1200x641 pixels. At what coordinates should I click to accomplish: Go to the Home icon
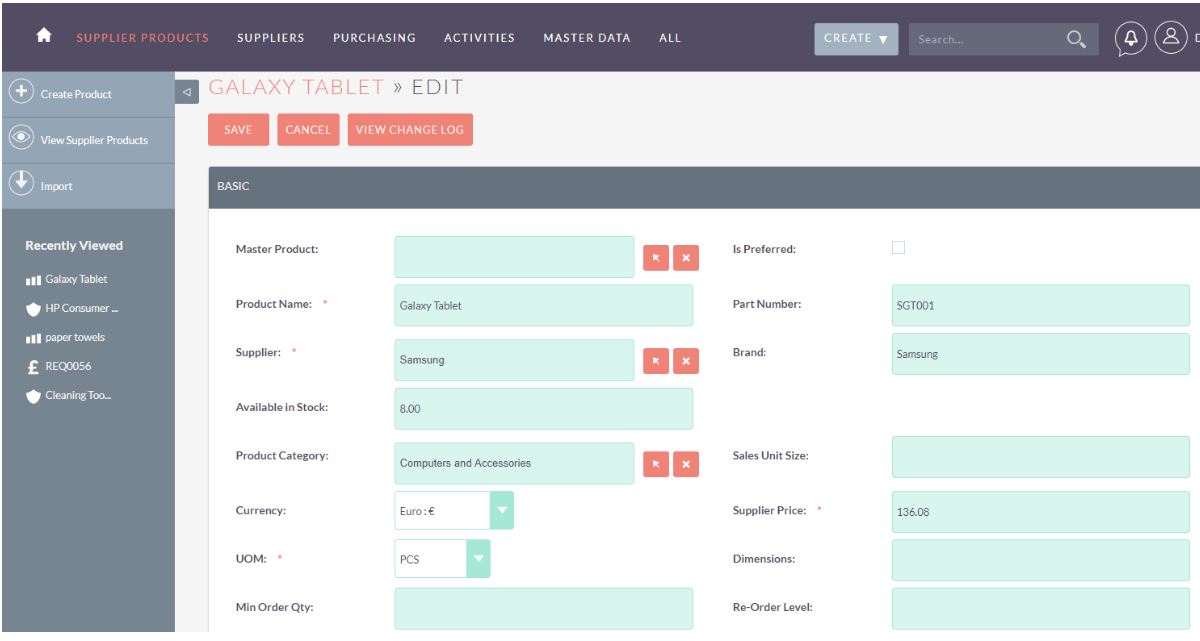click(x=43, y=36)
